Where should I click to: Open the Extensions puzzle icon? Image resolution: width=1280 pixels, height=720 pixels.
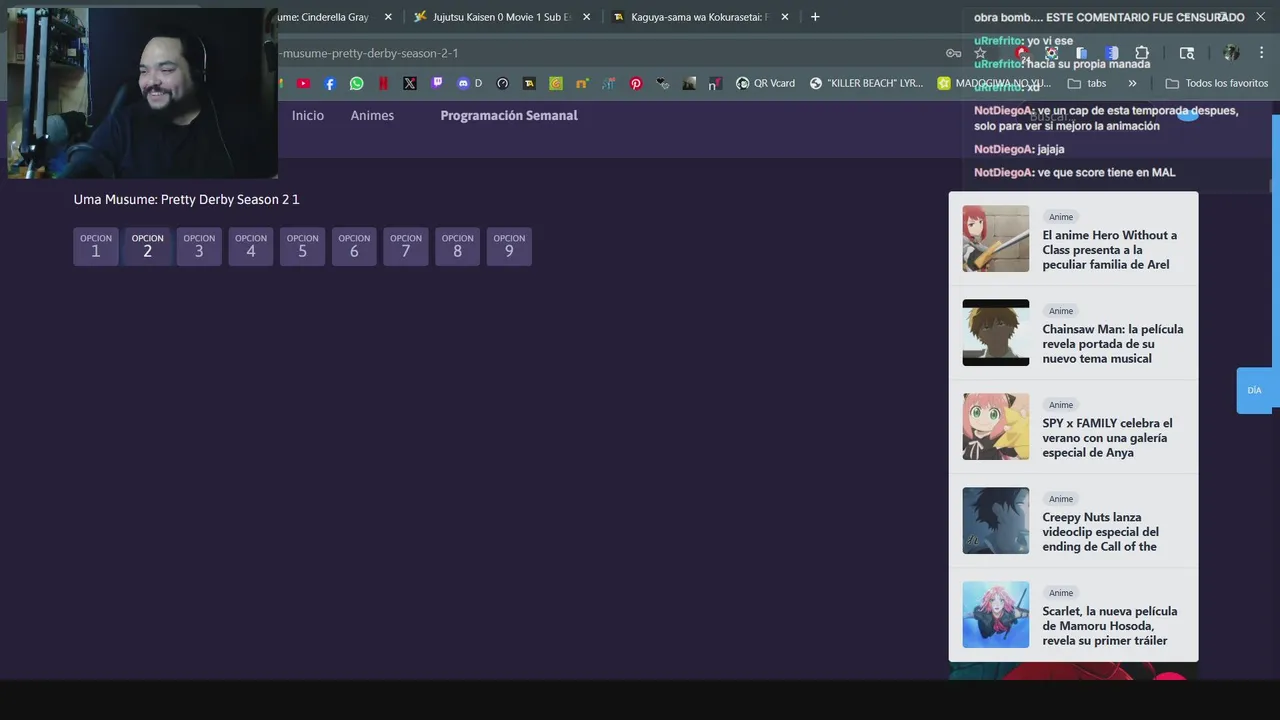click(x=1142, y=53)
